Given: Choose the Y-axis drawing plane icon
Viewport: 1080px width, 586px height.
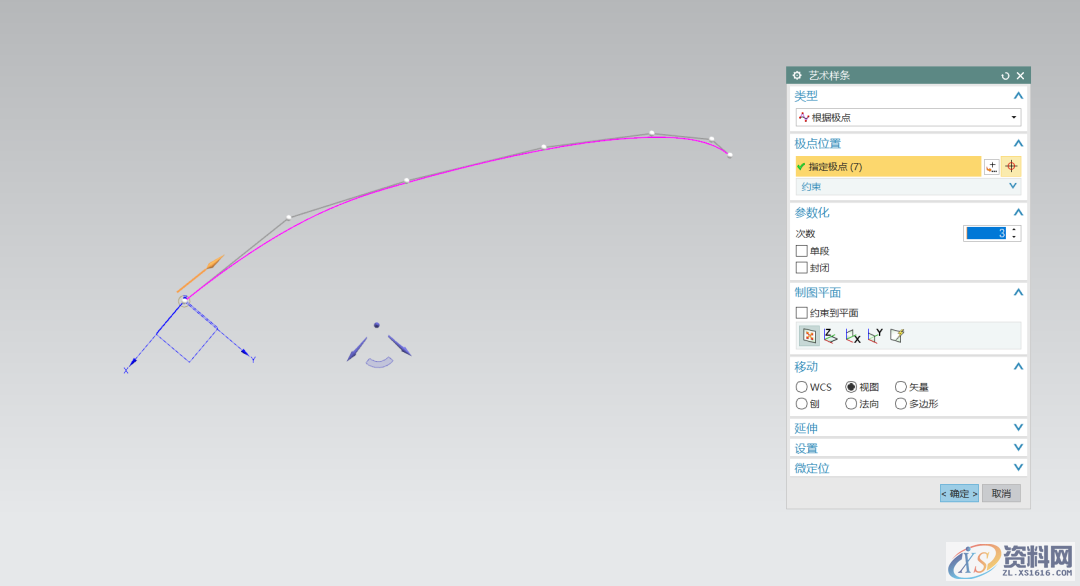Looking at the screenshot, I should click(x=875, y=336).
